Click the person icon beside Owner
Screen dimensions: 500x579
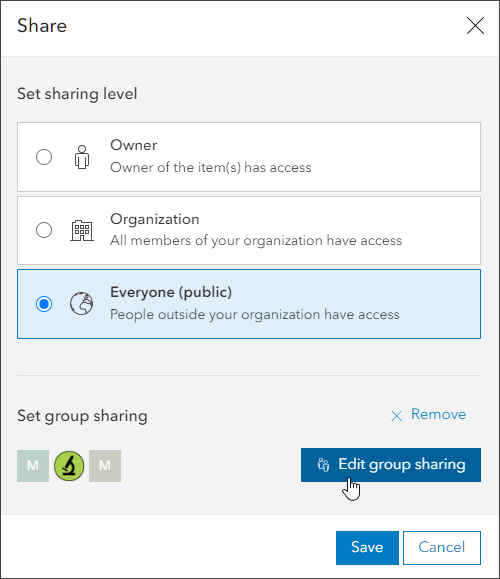pos(82,157)
